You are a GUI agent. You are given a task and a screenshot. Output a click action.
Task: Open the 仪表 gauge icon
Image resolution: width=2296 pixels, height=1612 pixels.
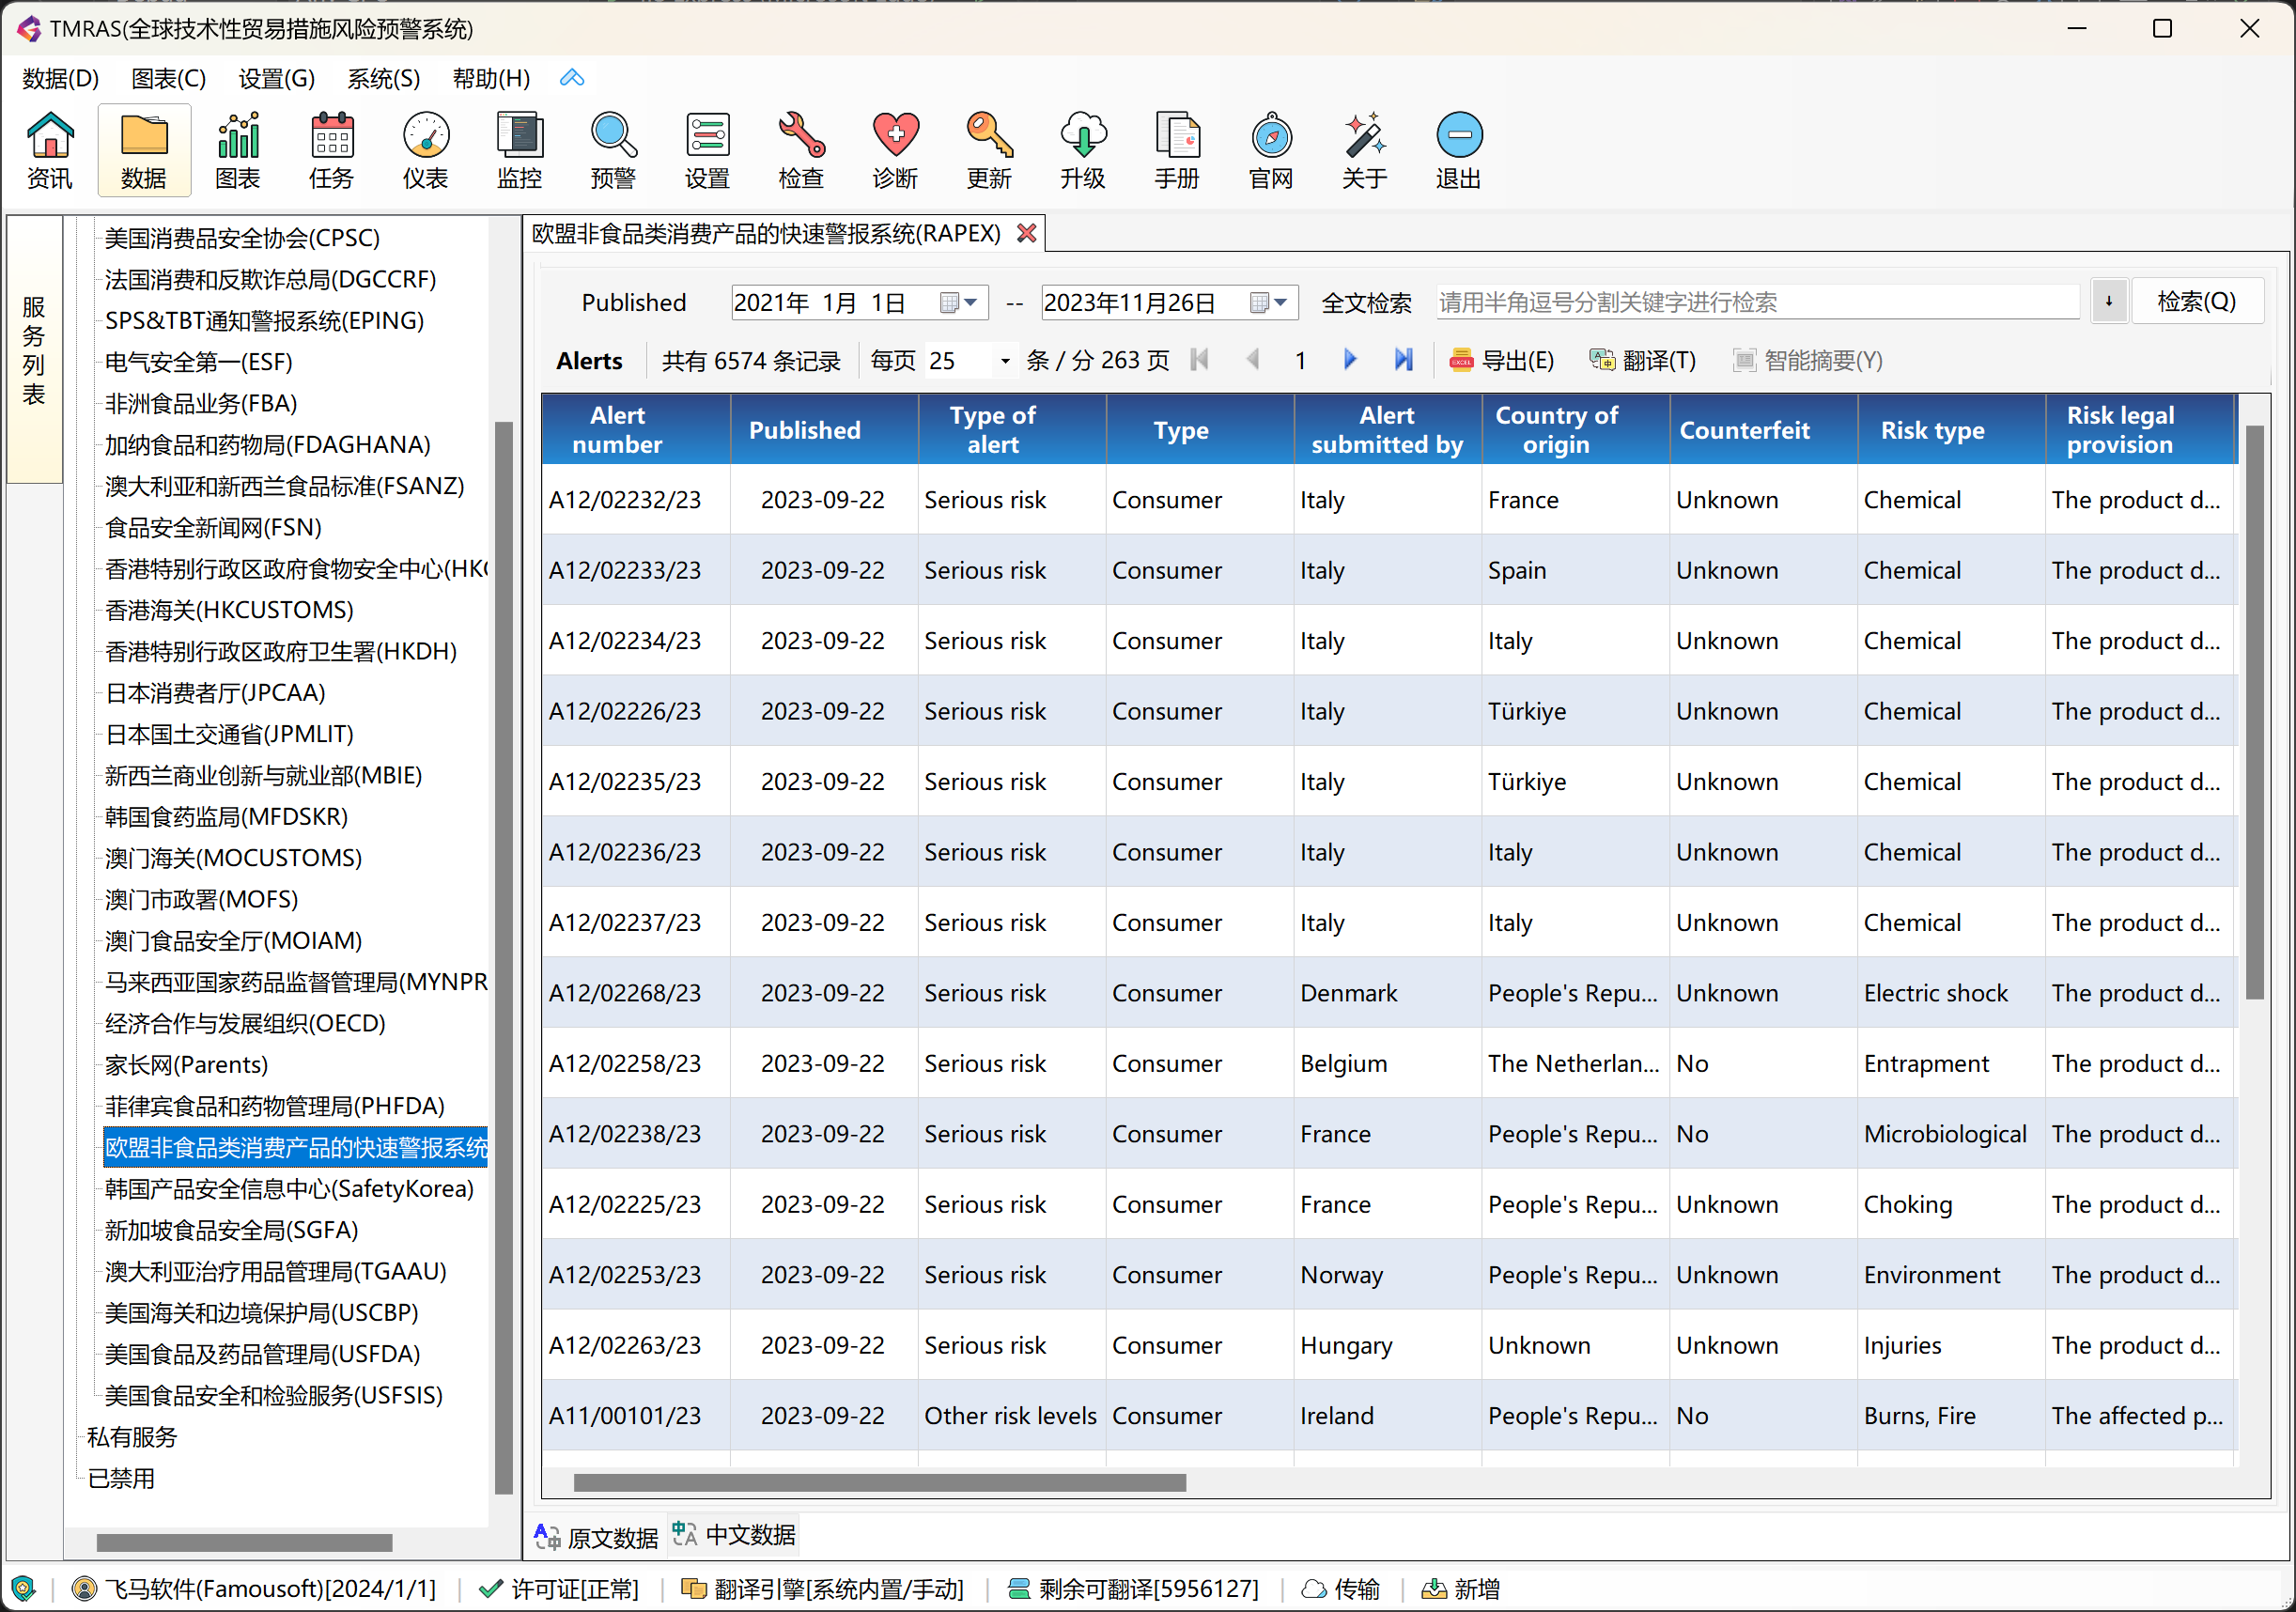tap(425, 150)
